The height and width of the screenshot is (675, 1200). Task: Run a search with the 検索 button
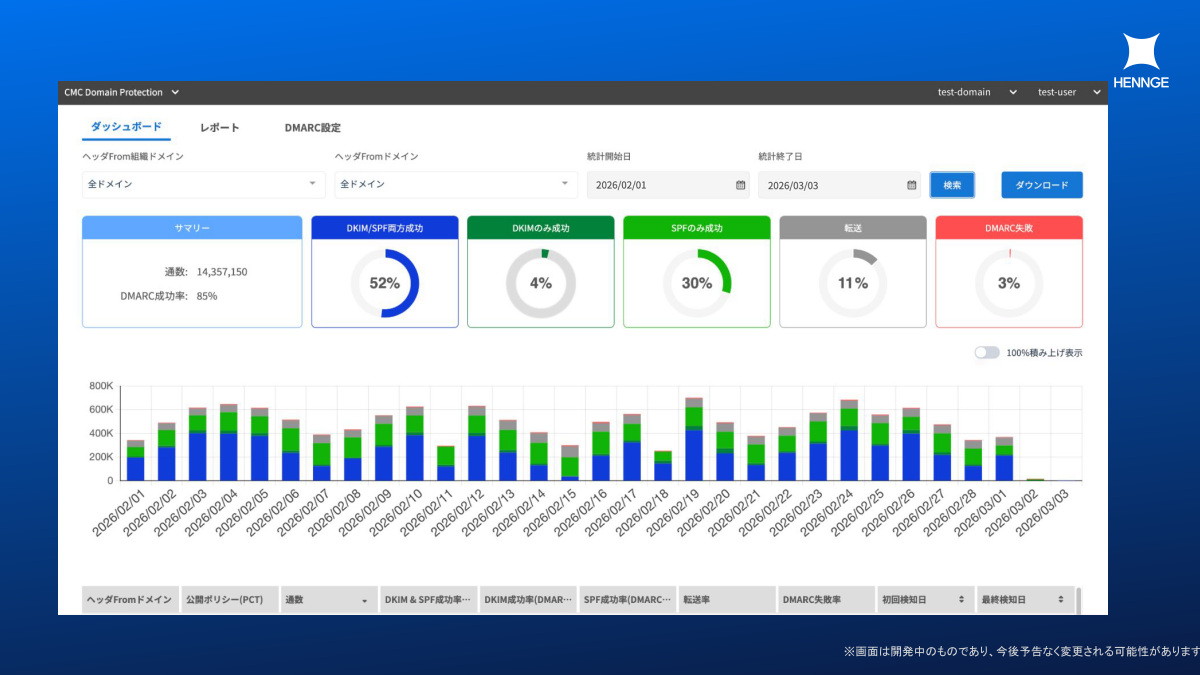[952, 185]
